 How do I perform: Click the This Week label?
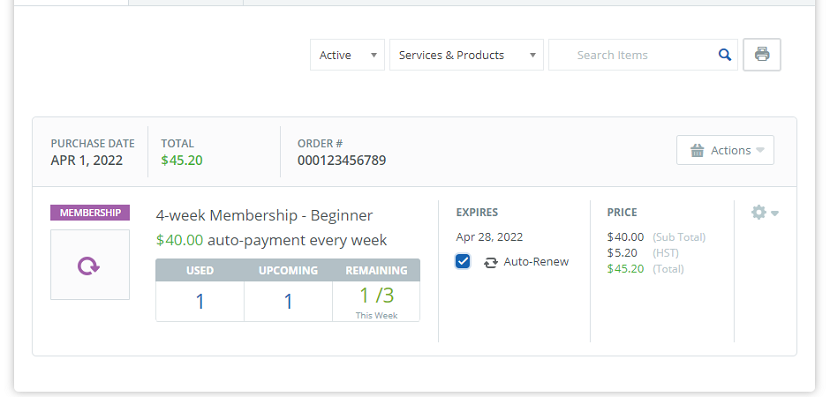click(376, 315)
